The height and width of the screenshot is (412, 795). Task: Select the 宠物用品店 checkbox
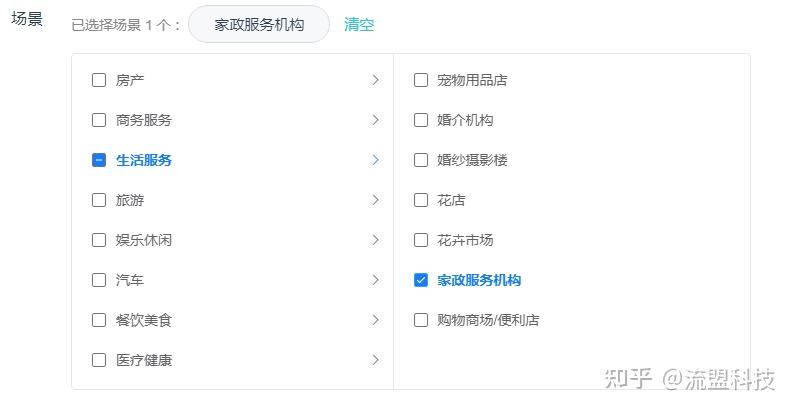(x=421, y=80)
